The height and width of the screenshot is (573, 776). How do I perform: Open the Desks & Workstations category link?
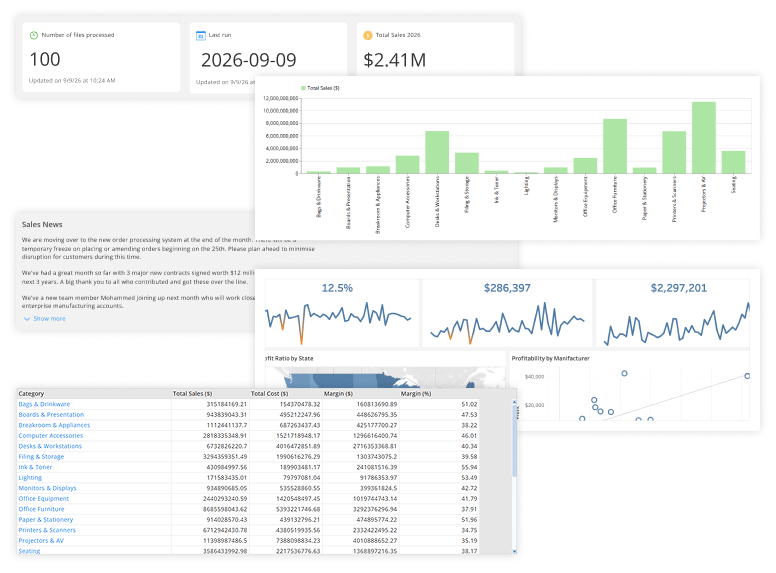coord(50,446)
